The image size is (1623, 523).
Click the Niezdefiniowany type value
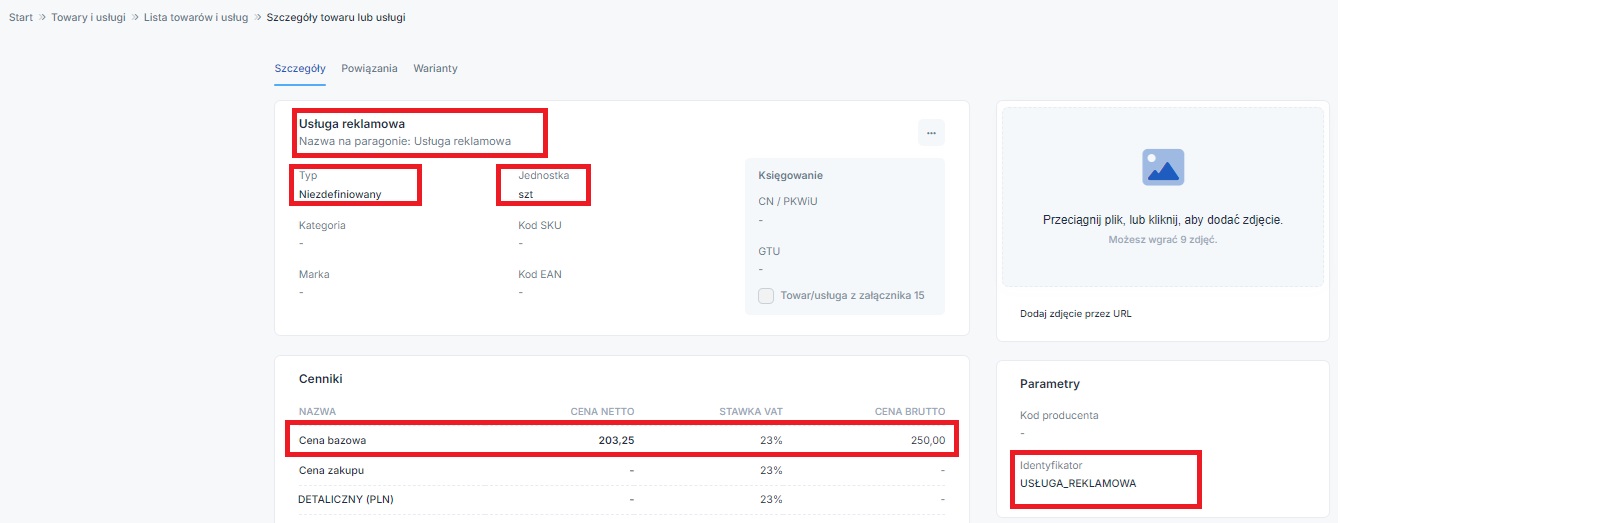tap(340, 195)
